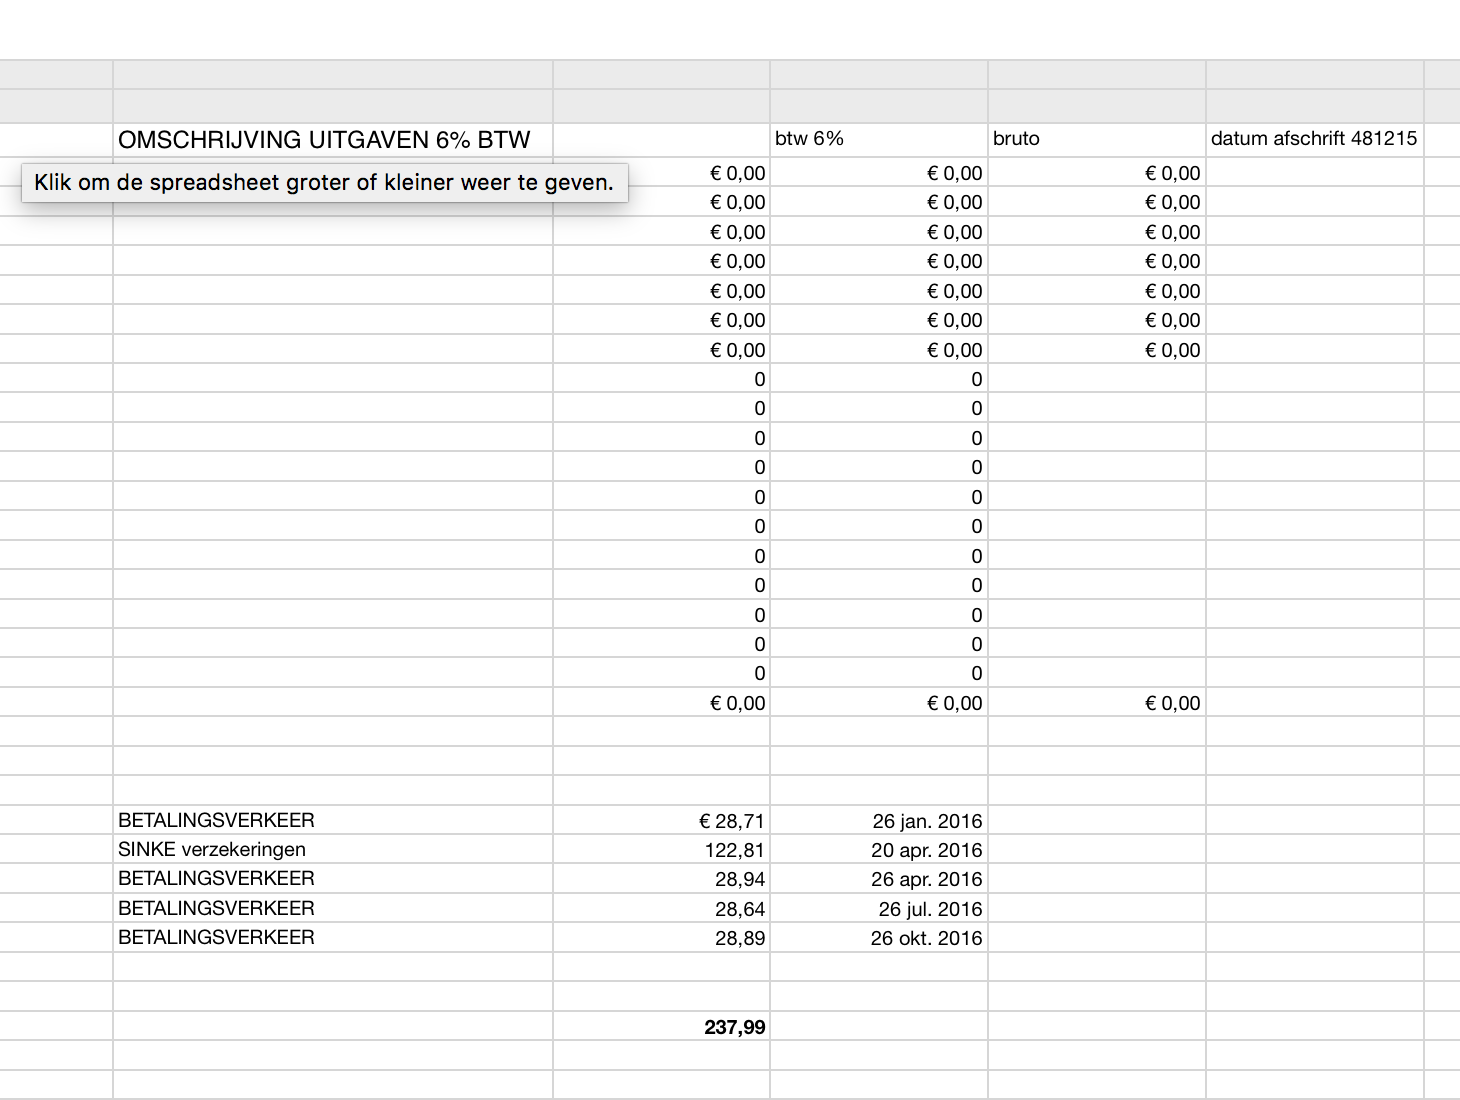Click the SINKE verzekeringen cell
This screenshot has height=1100, width=1460.
click(333, 849)
